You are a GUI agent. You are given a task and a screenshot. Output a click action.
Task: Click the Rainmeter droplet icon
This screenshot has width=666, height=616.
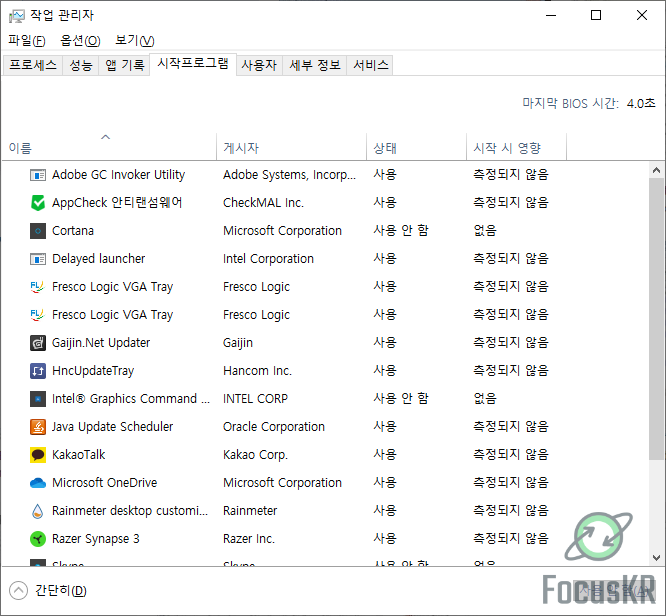38,511
